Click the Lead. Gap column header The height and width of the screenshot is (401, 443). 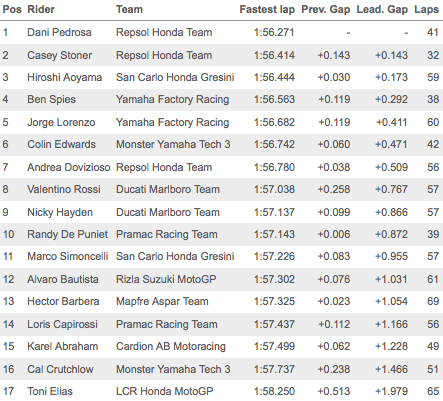pos(382,10)
